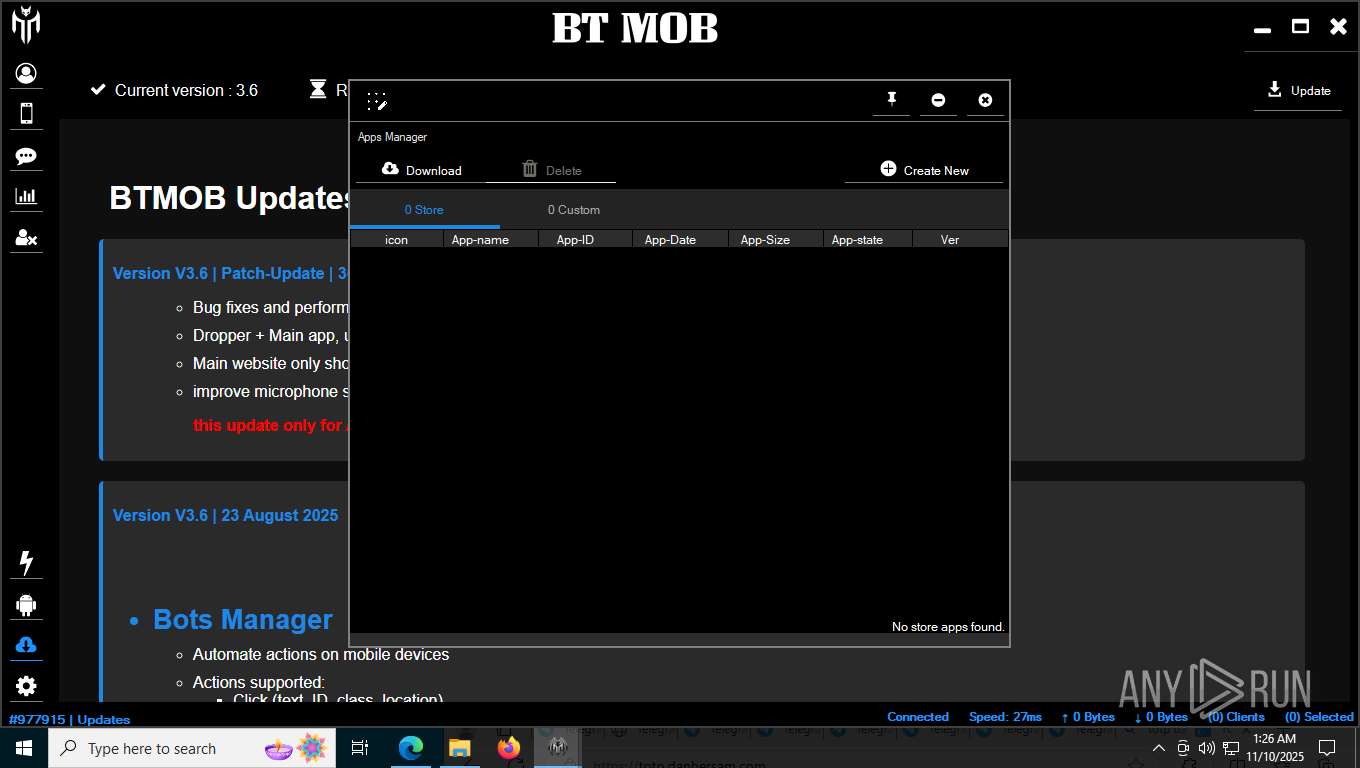
Task: Click '(0) Clients' in status bar
Action: 1236,717
